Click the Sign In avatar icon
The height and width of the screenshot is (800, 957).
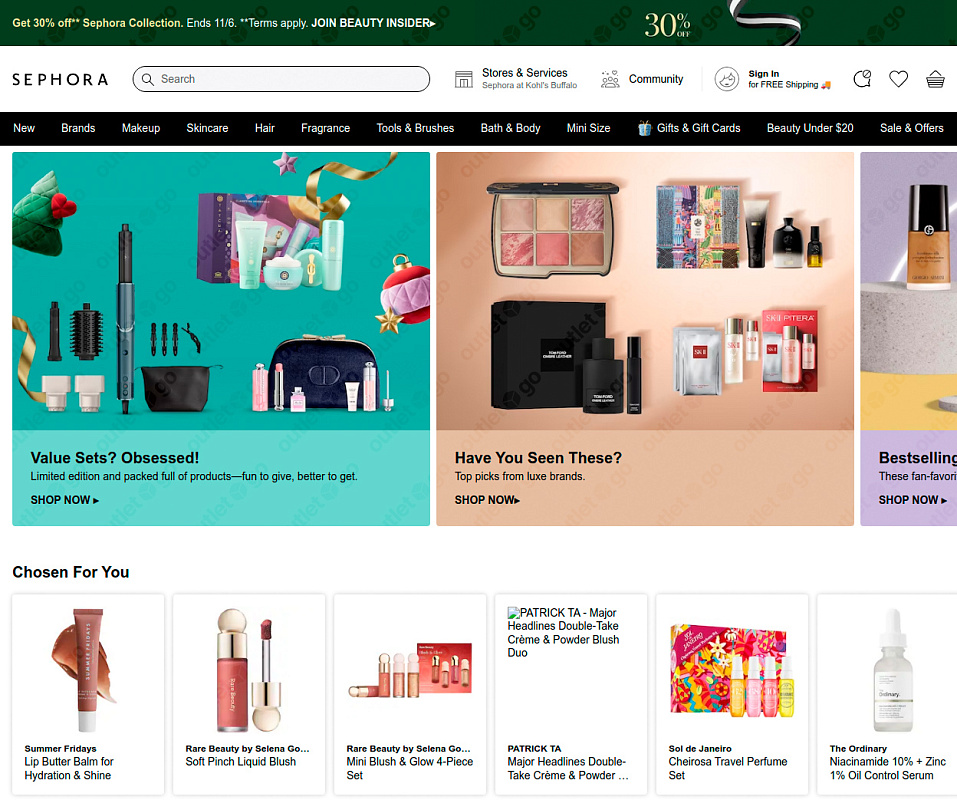[x=727, y=79]
